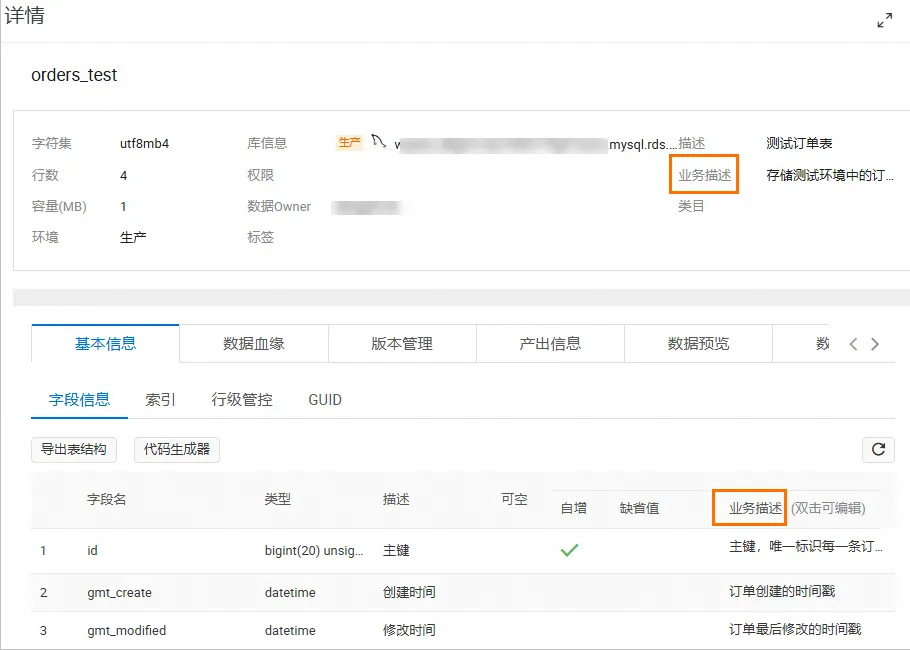
Task: Select the gmt_create field name cell
Action: click(120, 593)
